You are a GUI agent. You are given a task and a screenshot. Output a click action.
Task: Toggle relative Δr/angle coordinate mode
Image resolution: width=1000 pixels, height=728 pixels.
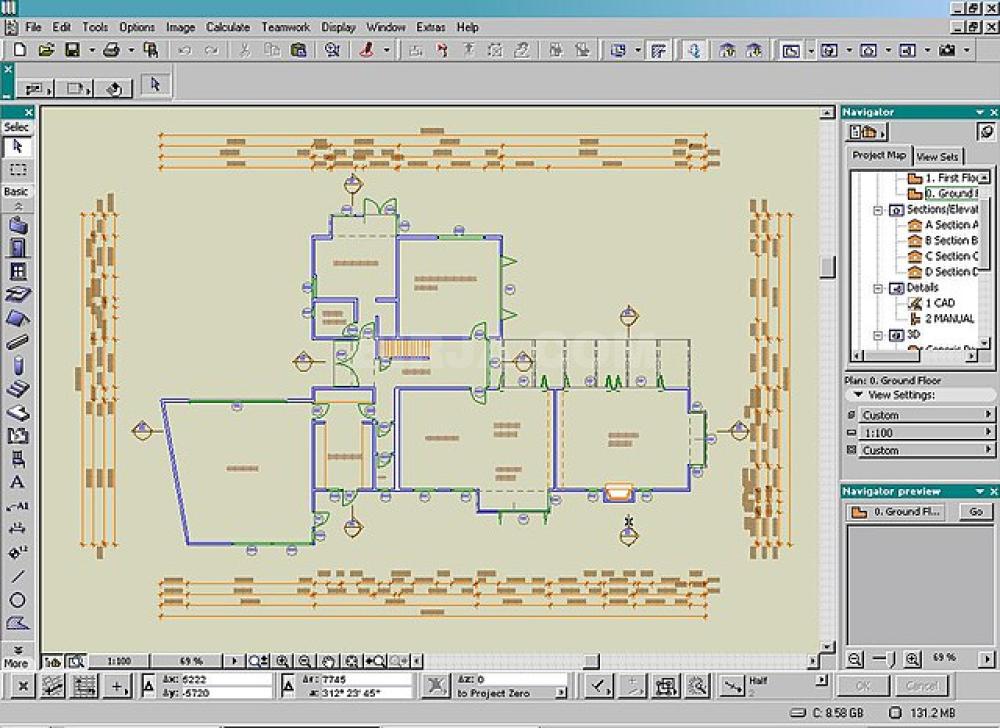pos(286,685)
